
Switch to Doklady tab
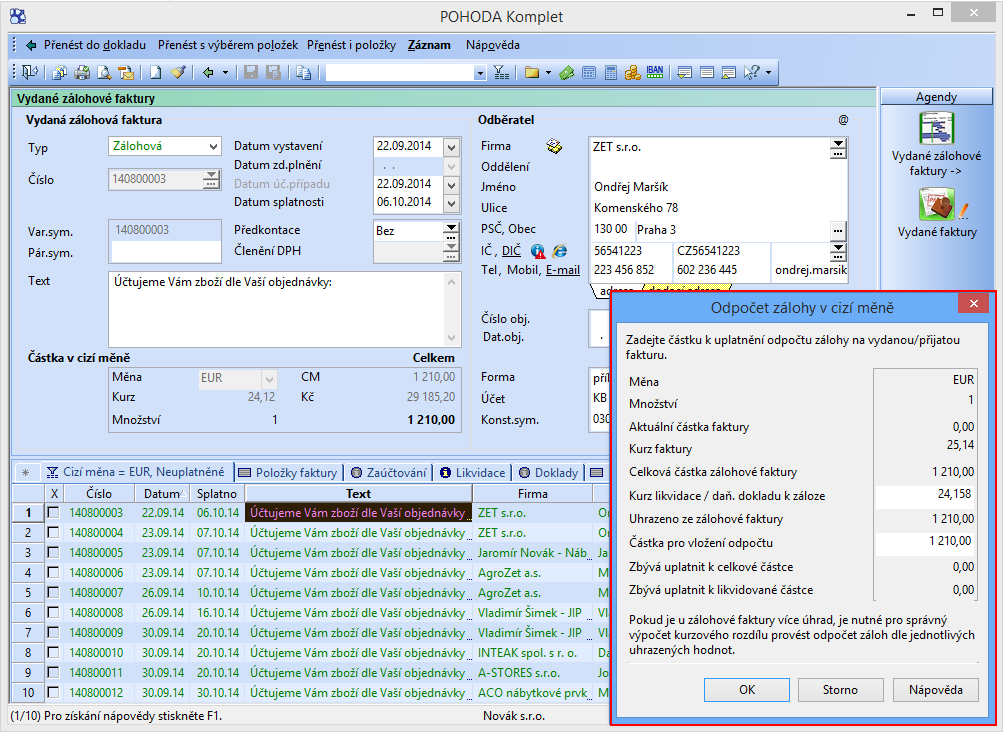point(549,473)
